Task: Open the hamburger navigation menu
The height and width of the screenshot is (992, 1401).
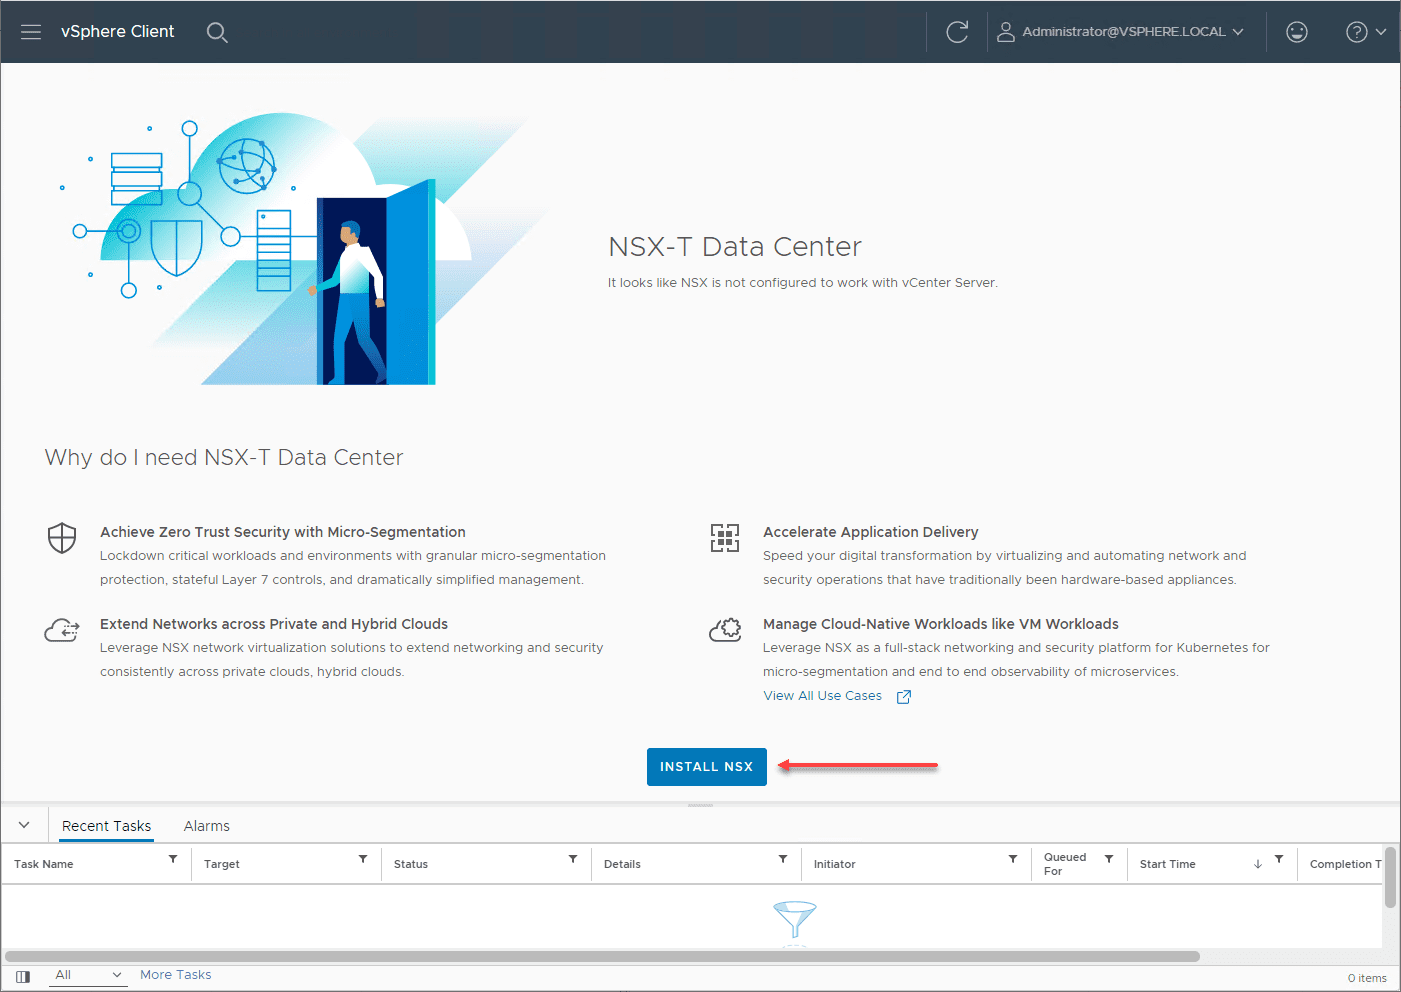Action: pos(31,32)
